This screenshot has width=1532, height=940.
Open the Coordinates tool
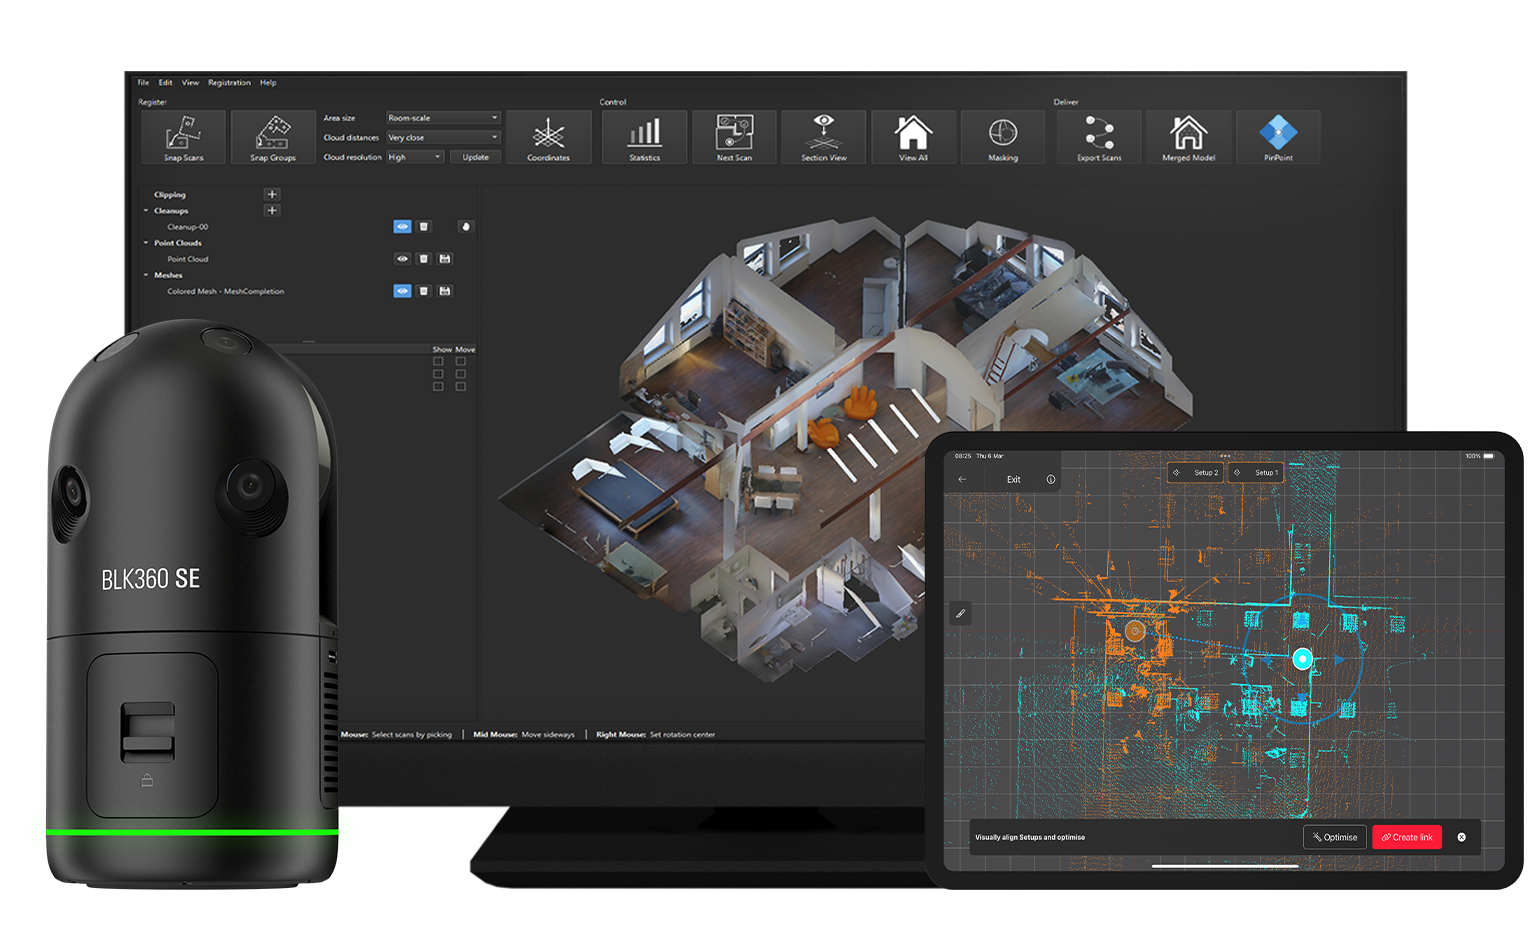coord(548,136)
